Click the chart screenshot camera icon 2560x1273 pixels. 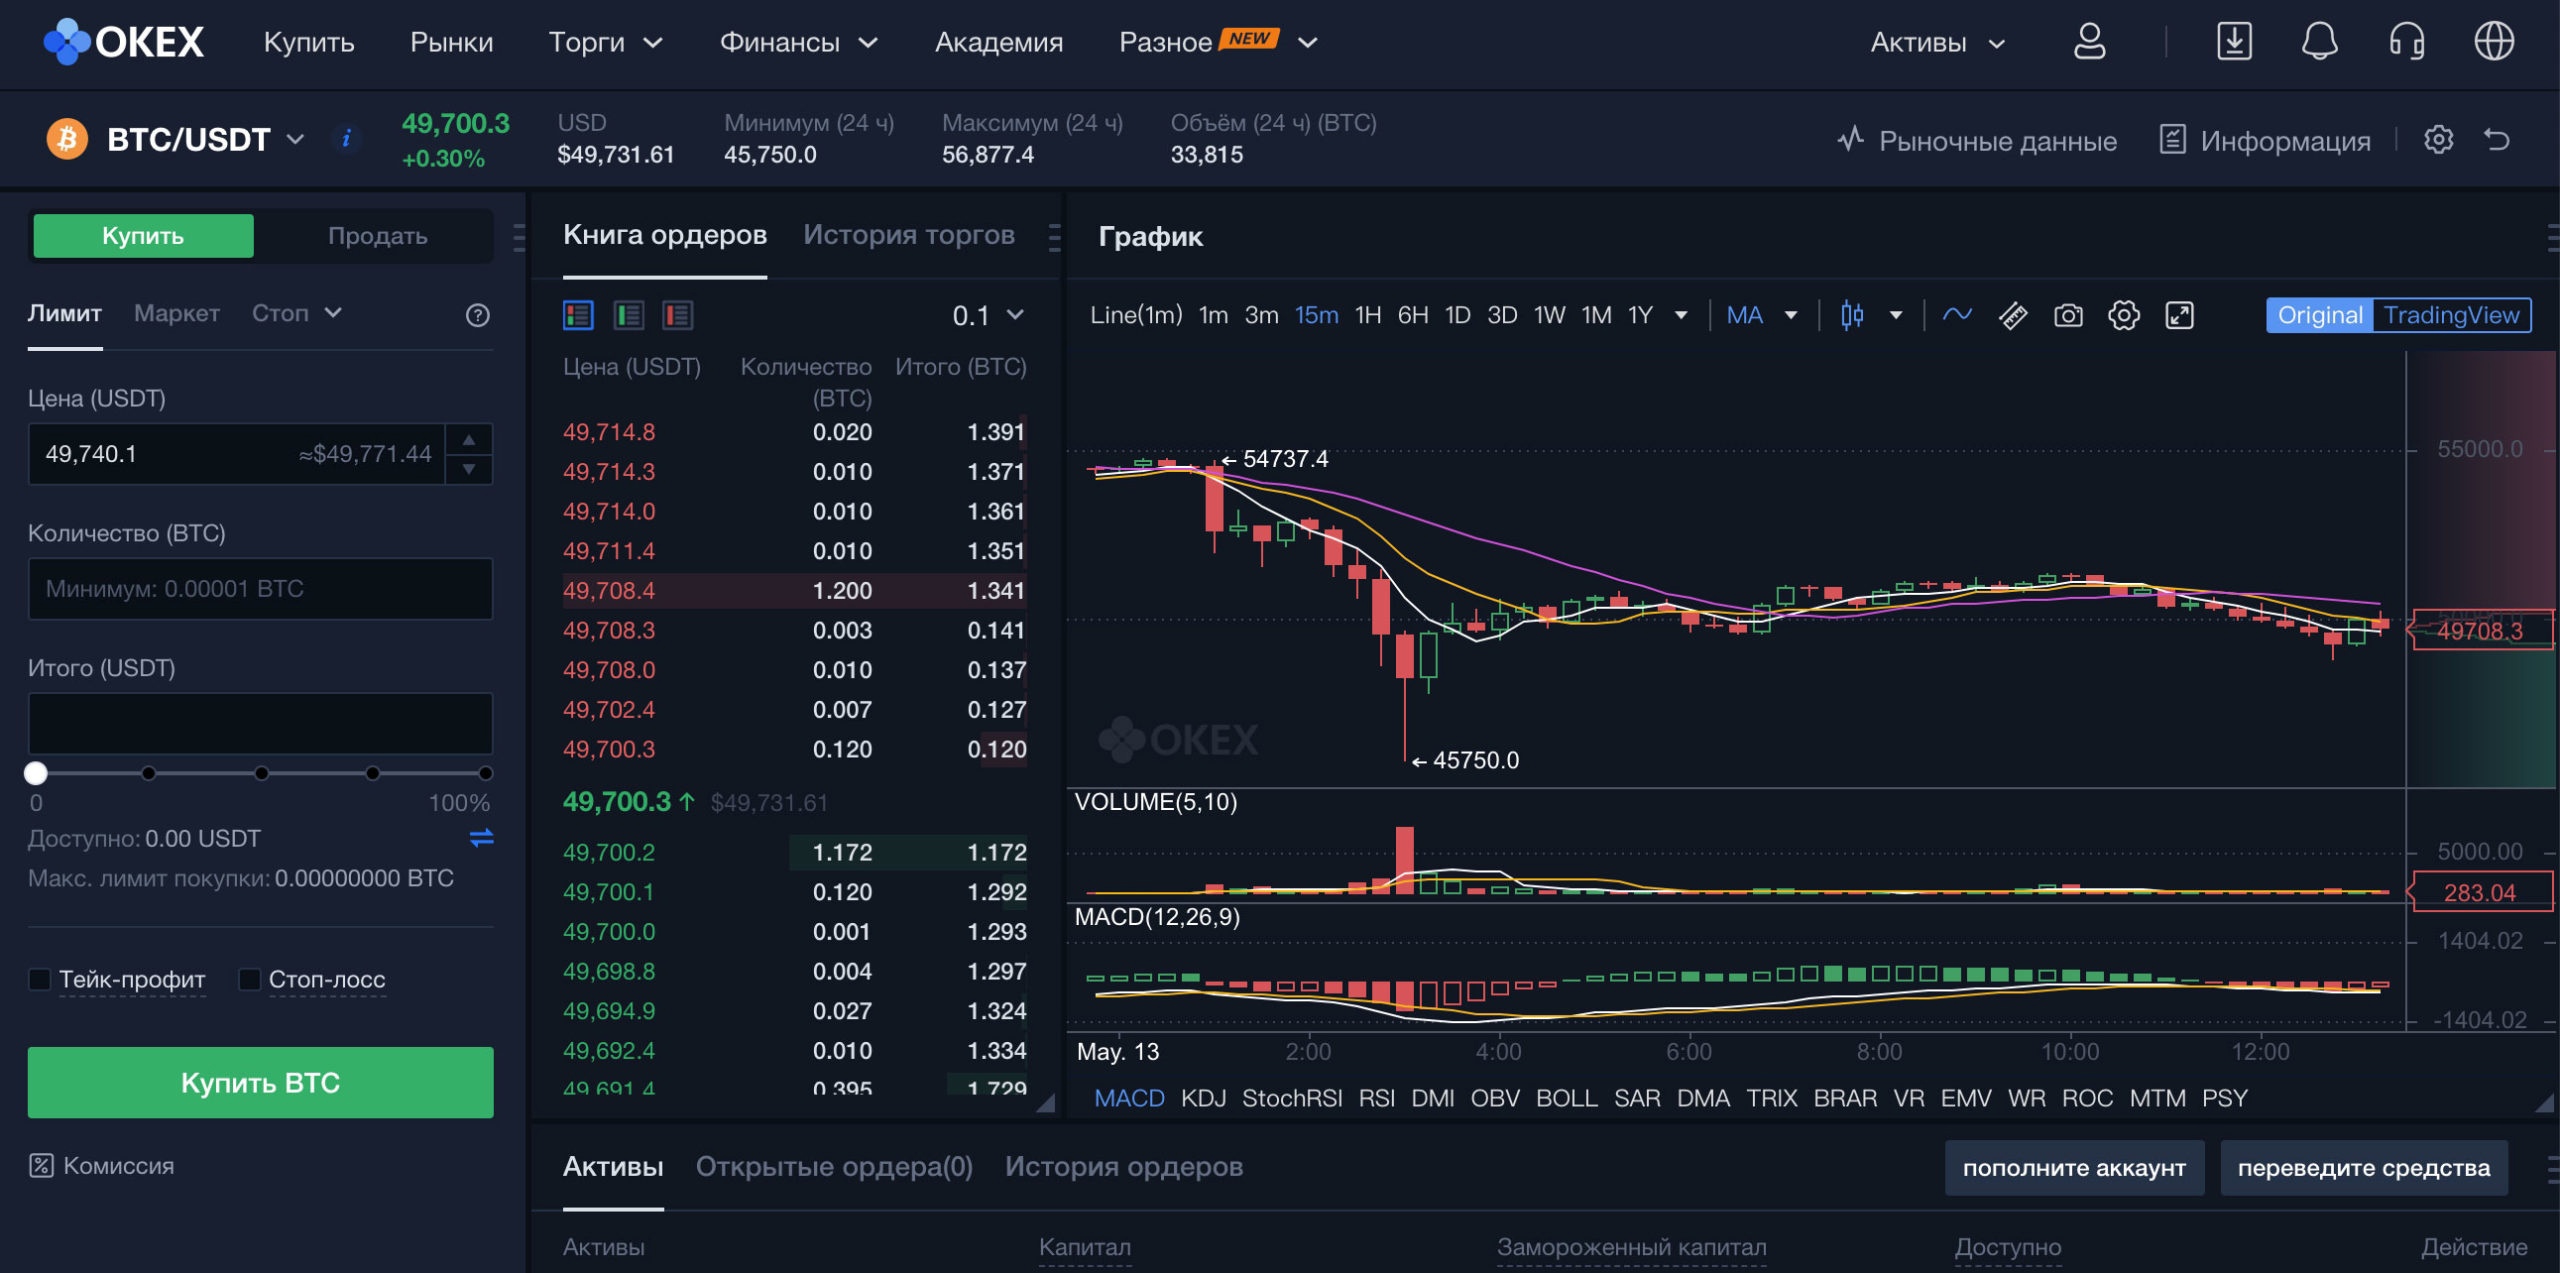[x=2068, y=316]
